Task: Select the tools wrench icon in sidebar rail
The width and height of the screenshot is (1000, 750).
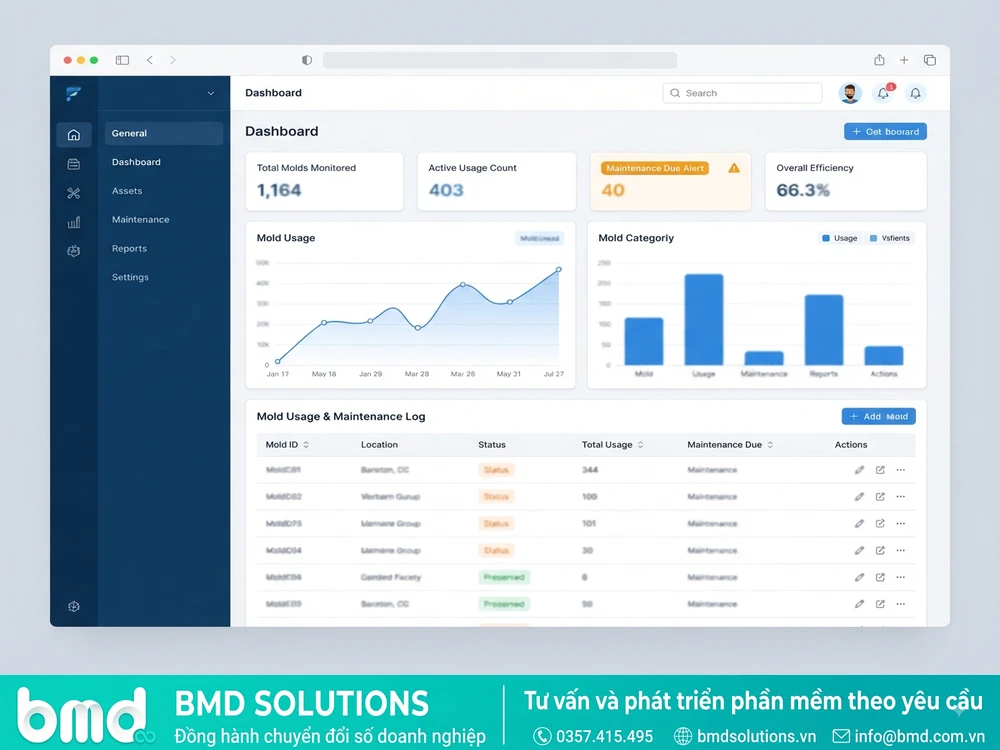Action: tap(73, 193)
